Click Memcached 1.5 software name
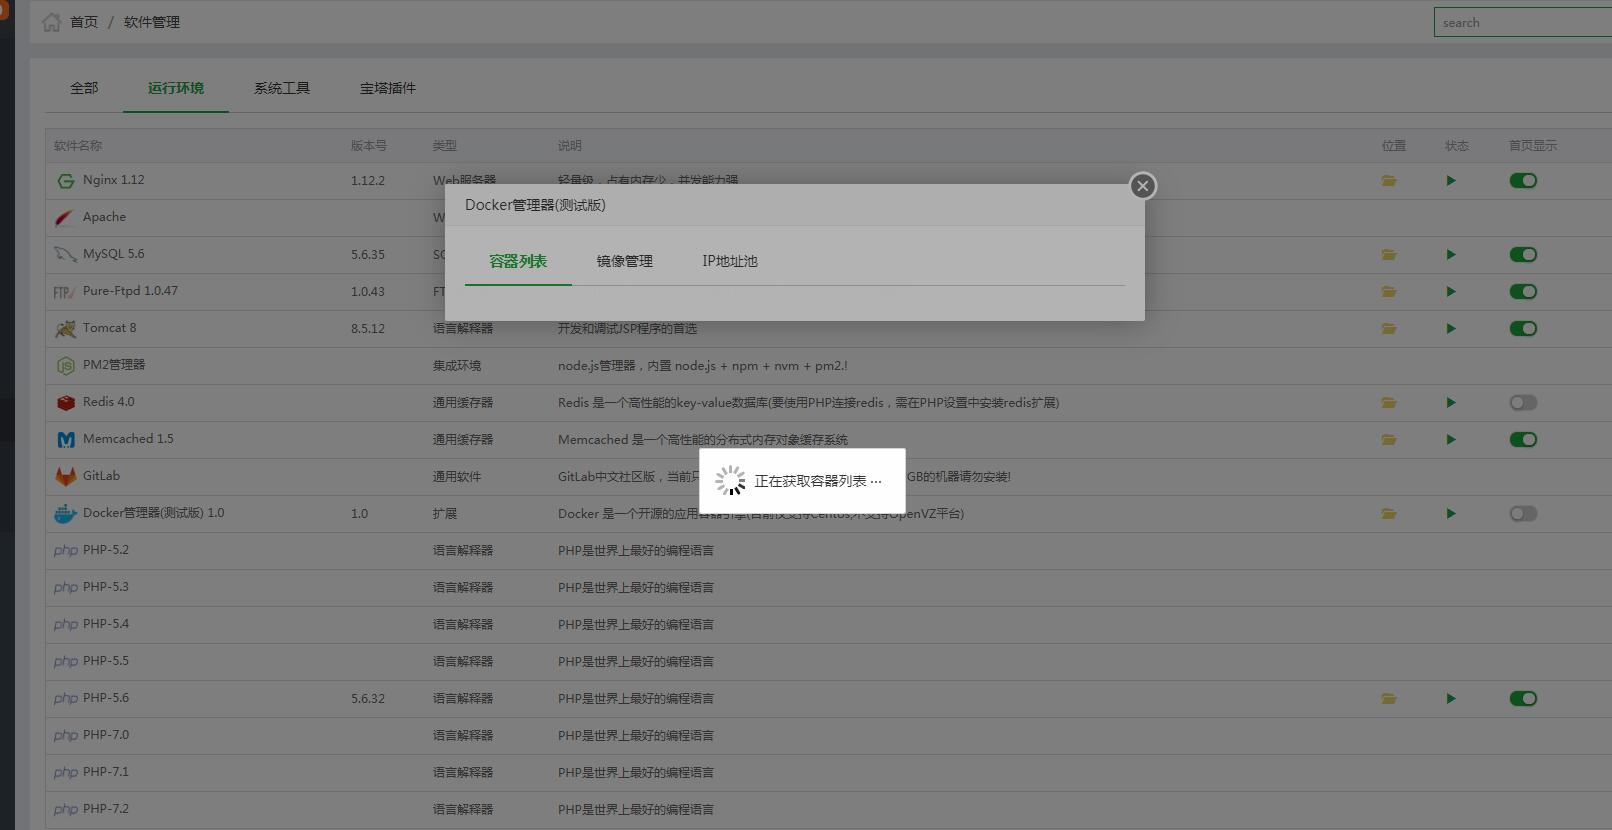The width and height of the screenshot is (1612, 830). [128, 439]
